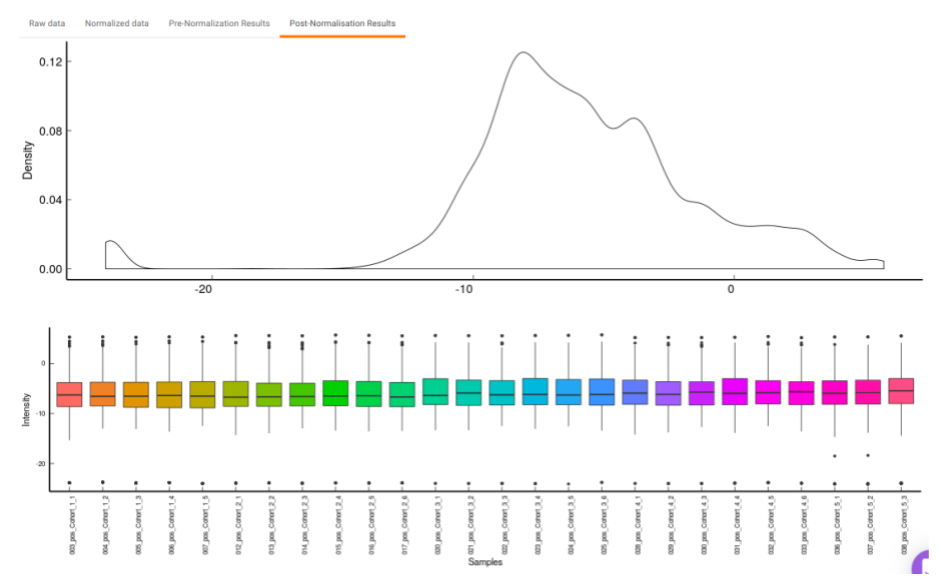The height and width of the screenshot is (585, 941).
Task: Open the Normalized data tab
Action: pos(116,23)
